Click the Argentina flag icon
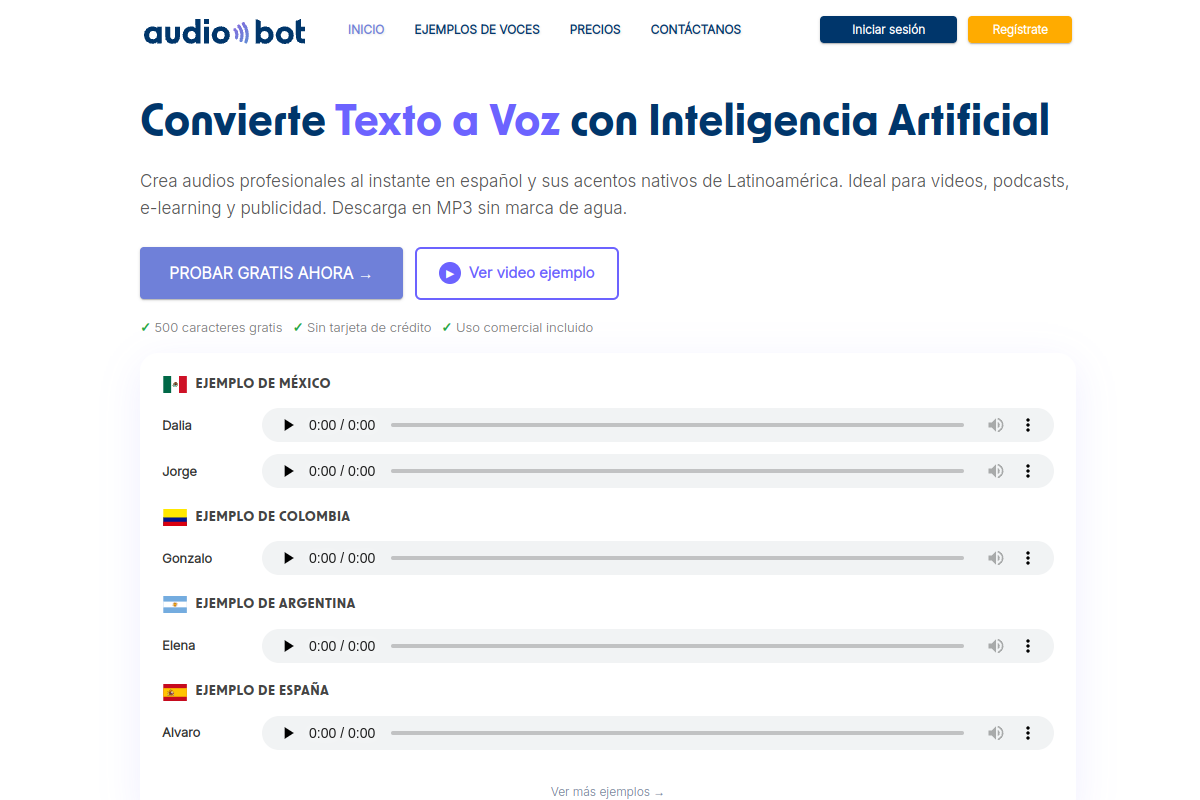Viewport: 1200px width, 800px height. (175, 604)
